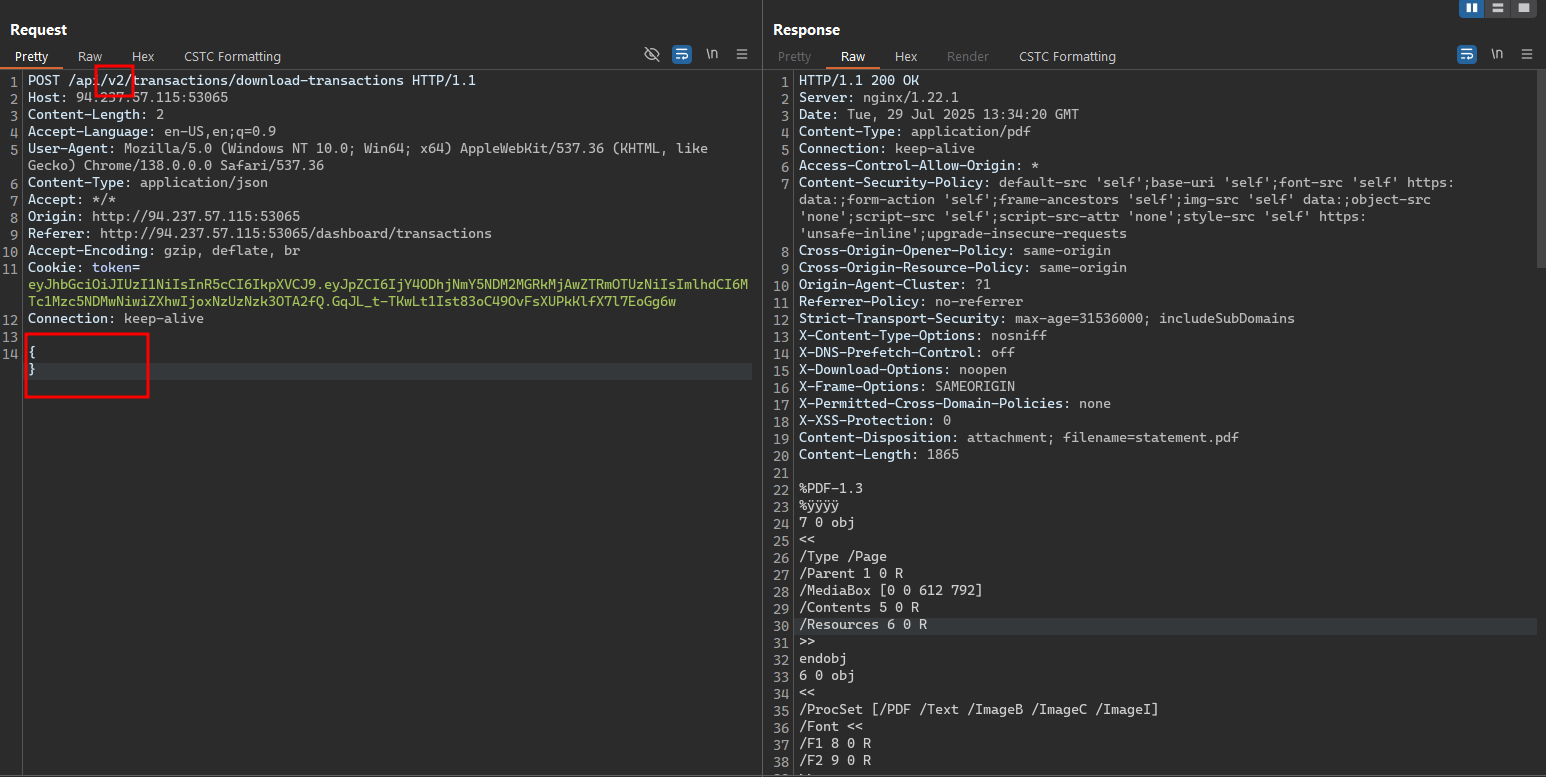Click /MediaBox [0 0 612 792] line

pyautogui.click(x=891, y=590)
